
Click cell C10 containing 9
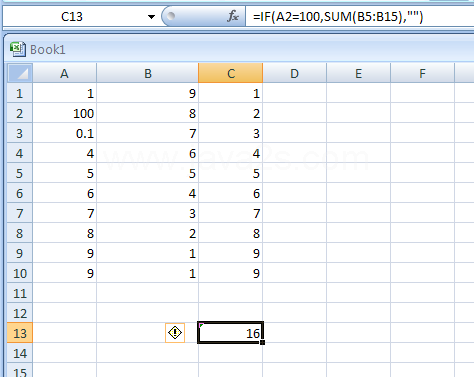(231, 273)
